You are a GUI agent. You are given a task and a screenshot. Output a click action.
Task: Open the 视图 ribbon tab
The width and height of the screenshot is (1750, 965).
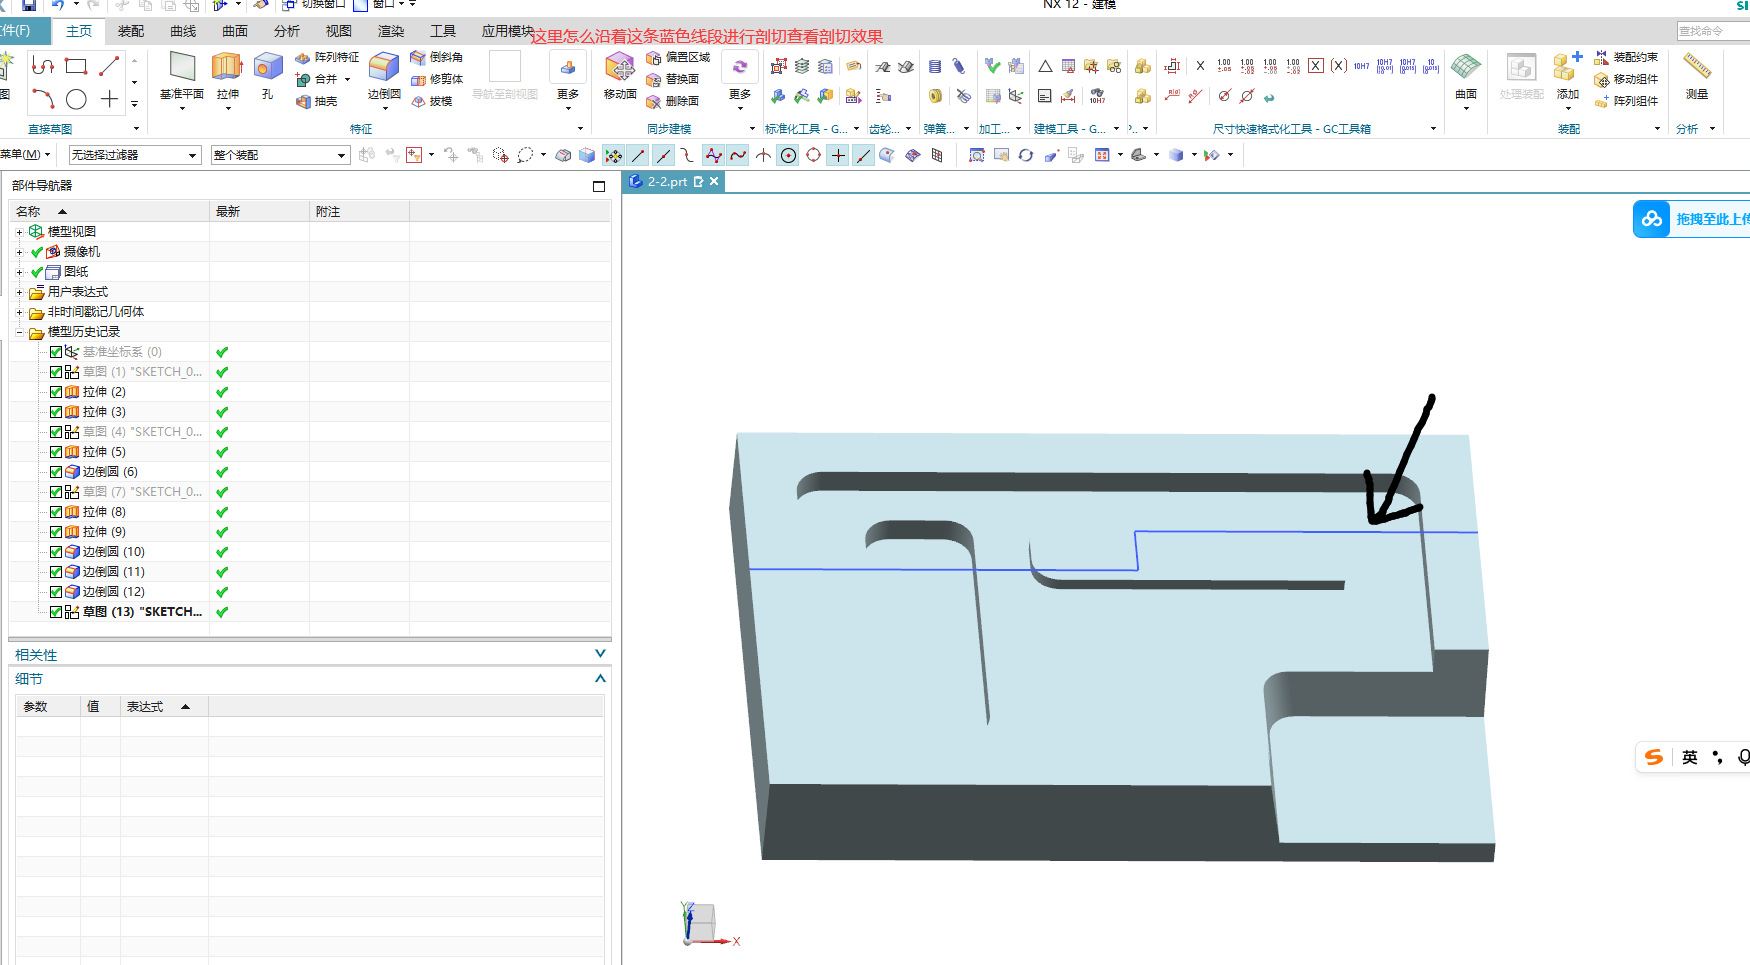(x=339, y=31)
